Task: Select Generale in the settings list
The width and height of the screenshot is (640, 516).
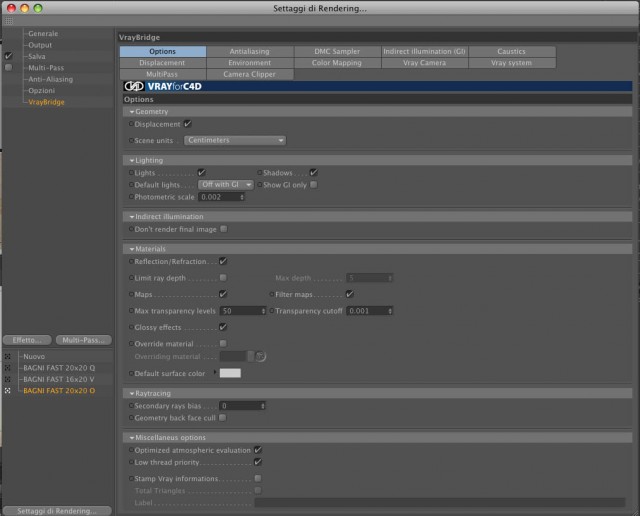Action: [x=43, y=33]
